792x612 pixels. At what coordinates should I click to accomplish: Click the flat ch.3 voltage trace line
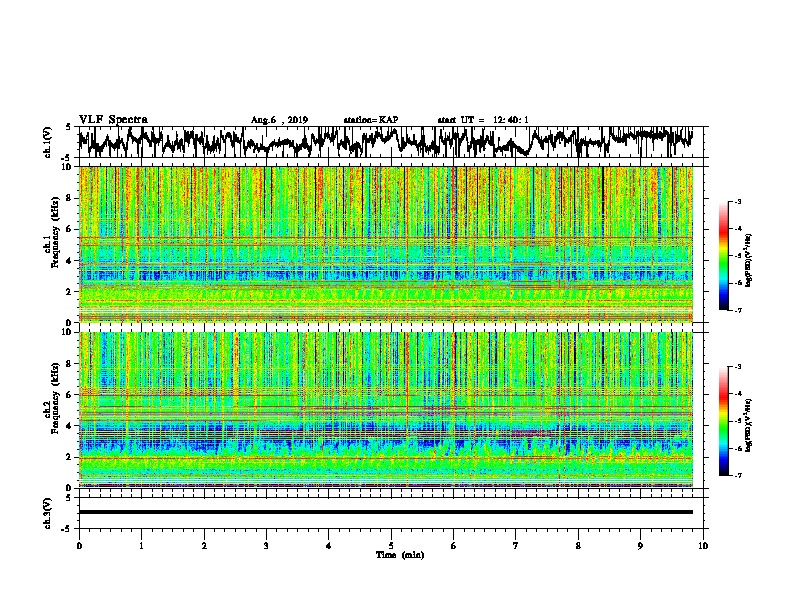tap(386, 512)
